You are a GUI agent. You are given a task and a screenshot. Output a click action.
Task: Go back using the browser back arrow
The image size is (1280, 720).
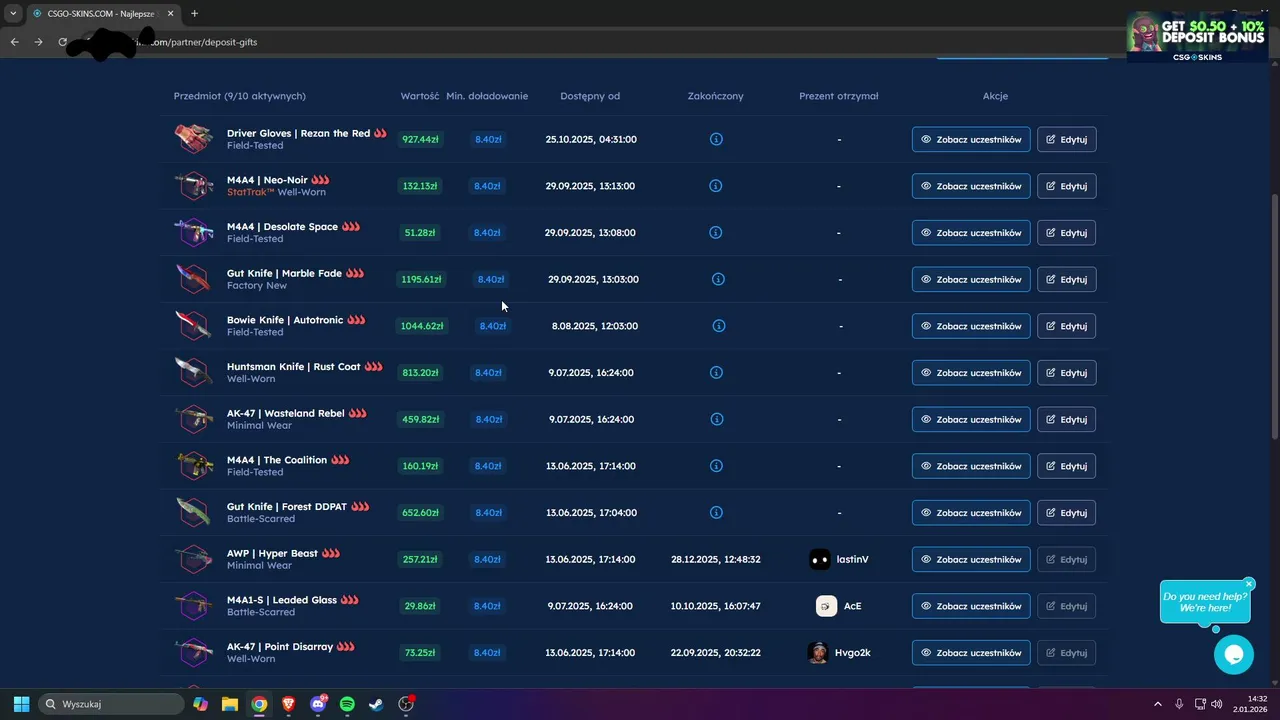pyautogui.click(x=14, y=42)
